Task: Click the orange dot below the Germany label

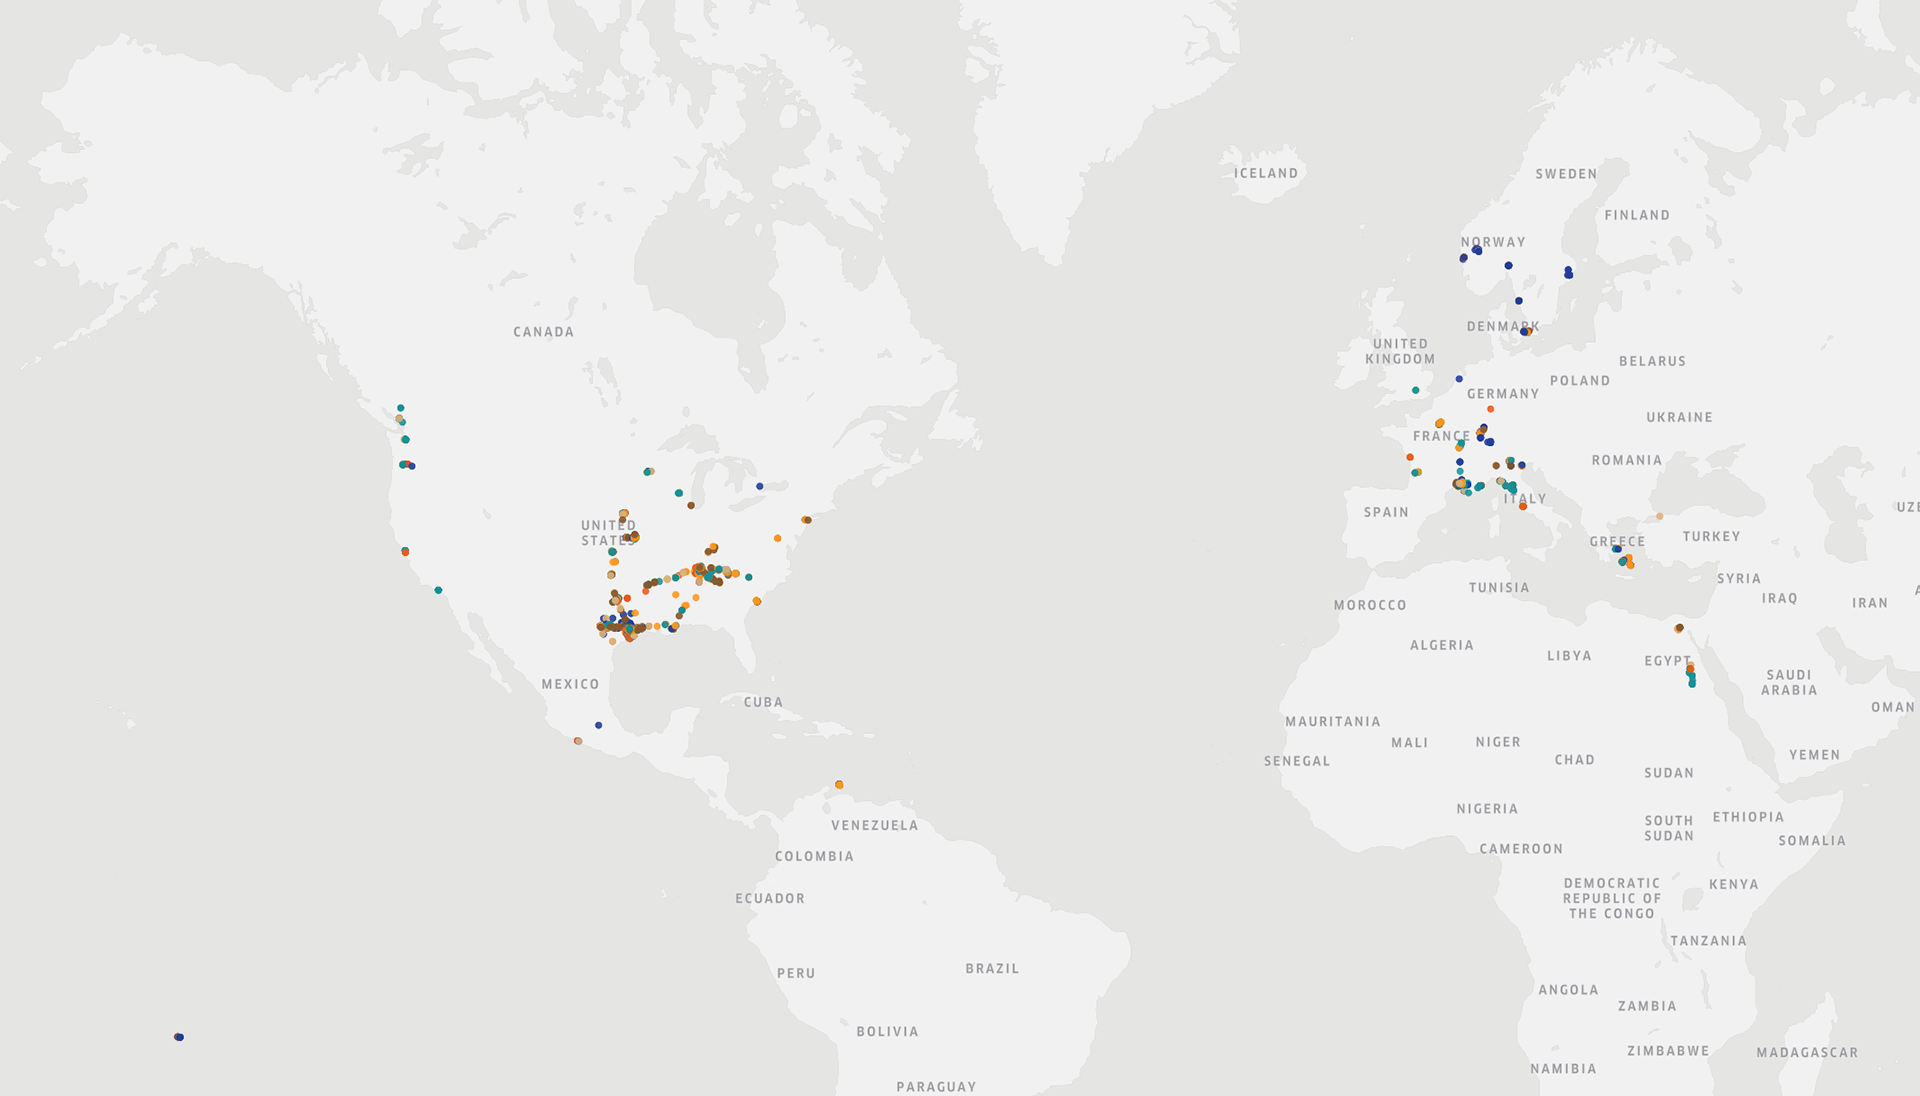Action: point(1490,409)
